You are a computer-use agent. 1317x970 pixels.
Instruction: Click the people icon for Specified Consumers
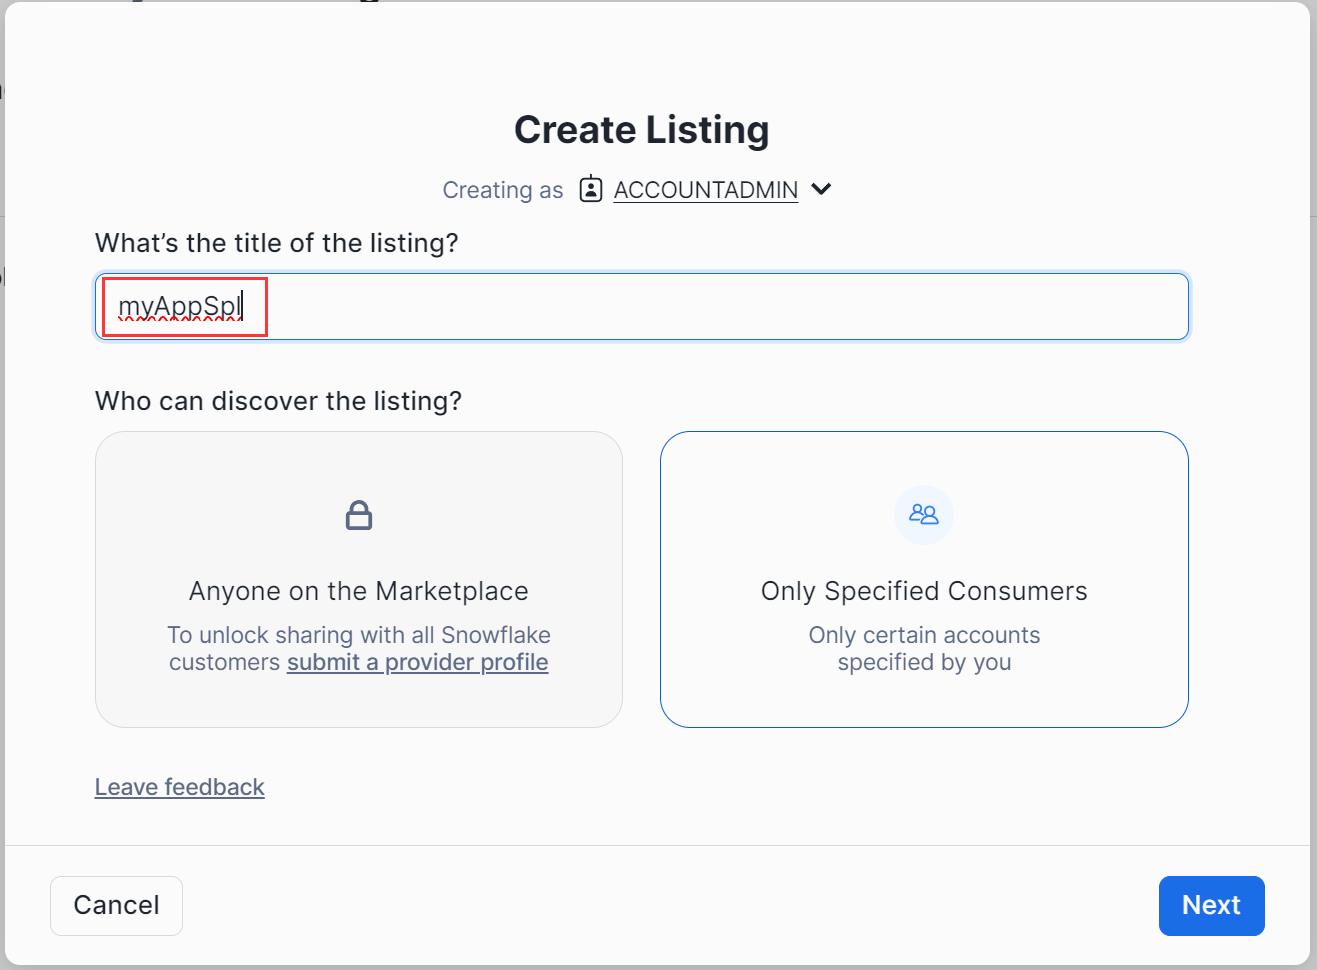point(924,515)
